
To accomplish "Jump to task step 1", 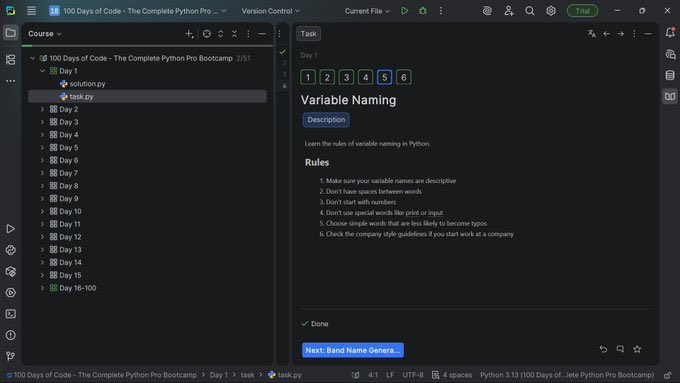I will coord(308,78).
